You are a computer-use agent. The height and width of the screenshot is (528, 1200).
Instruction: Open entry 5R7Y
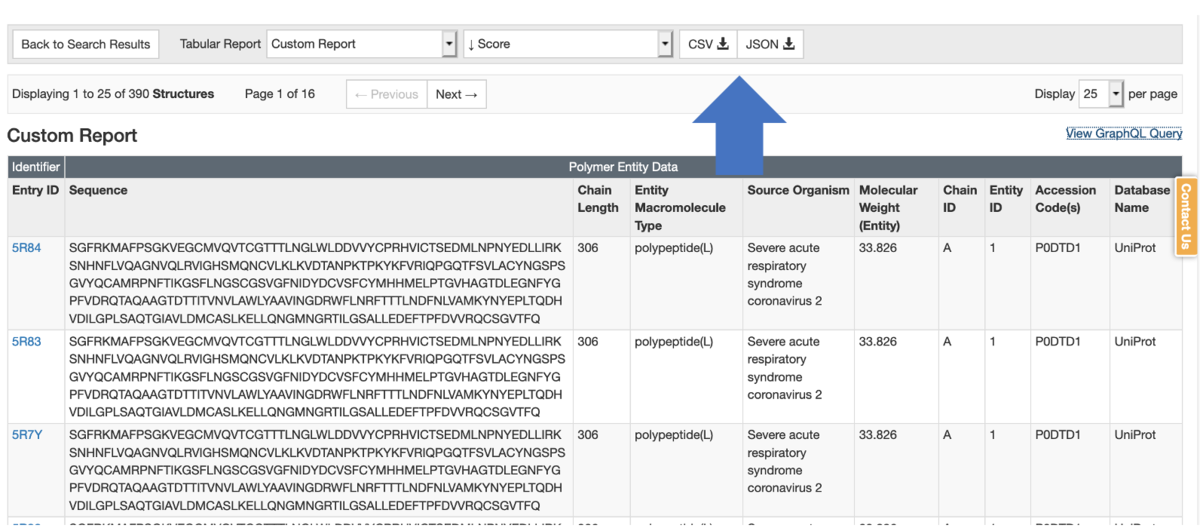coord(26,435)
